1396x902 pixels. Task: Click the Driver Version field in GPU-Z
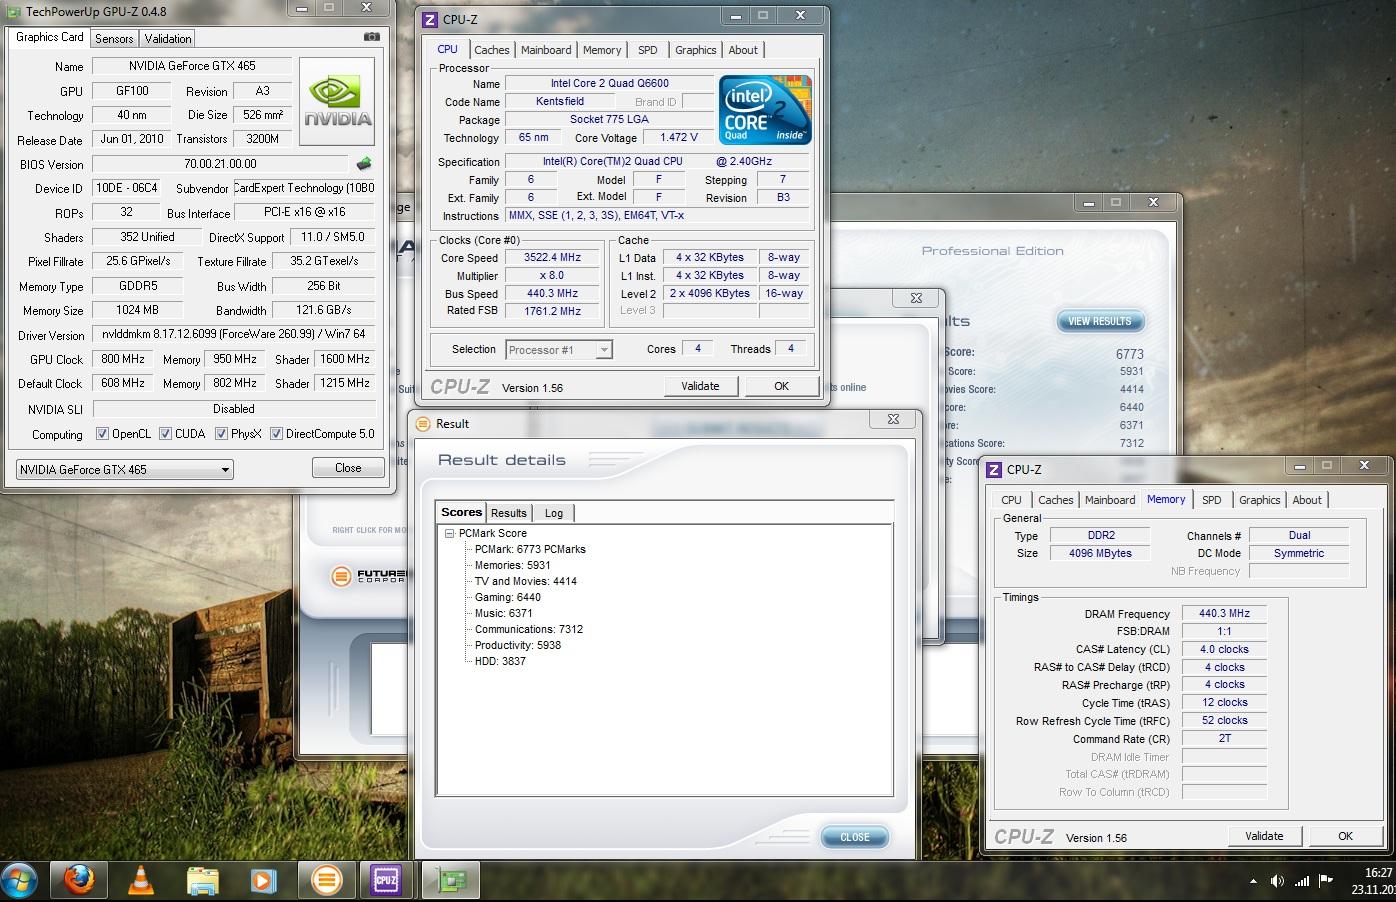234,334
